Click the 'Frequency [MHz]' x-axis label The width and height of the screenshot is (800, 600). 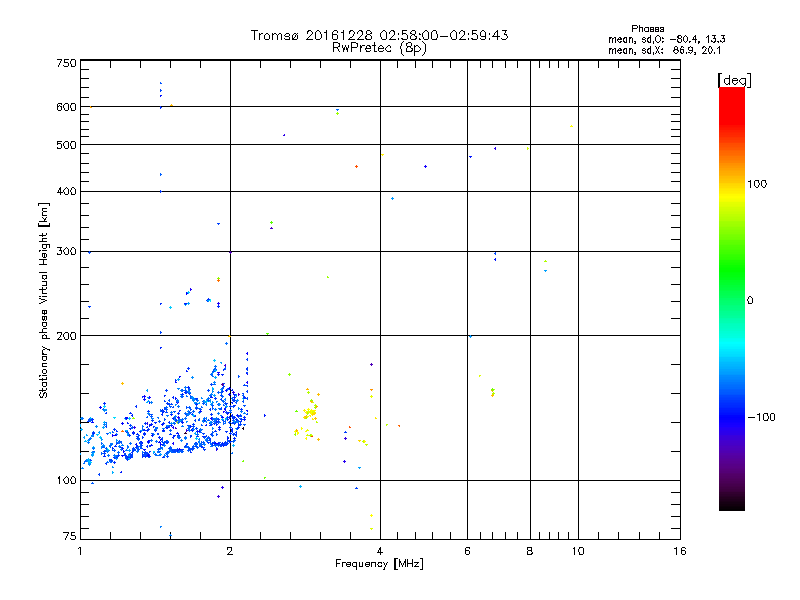pos(379,564)
